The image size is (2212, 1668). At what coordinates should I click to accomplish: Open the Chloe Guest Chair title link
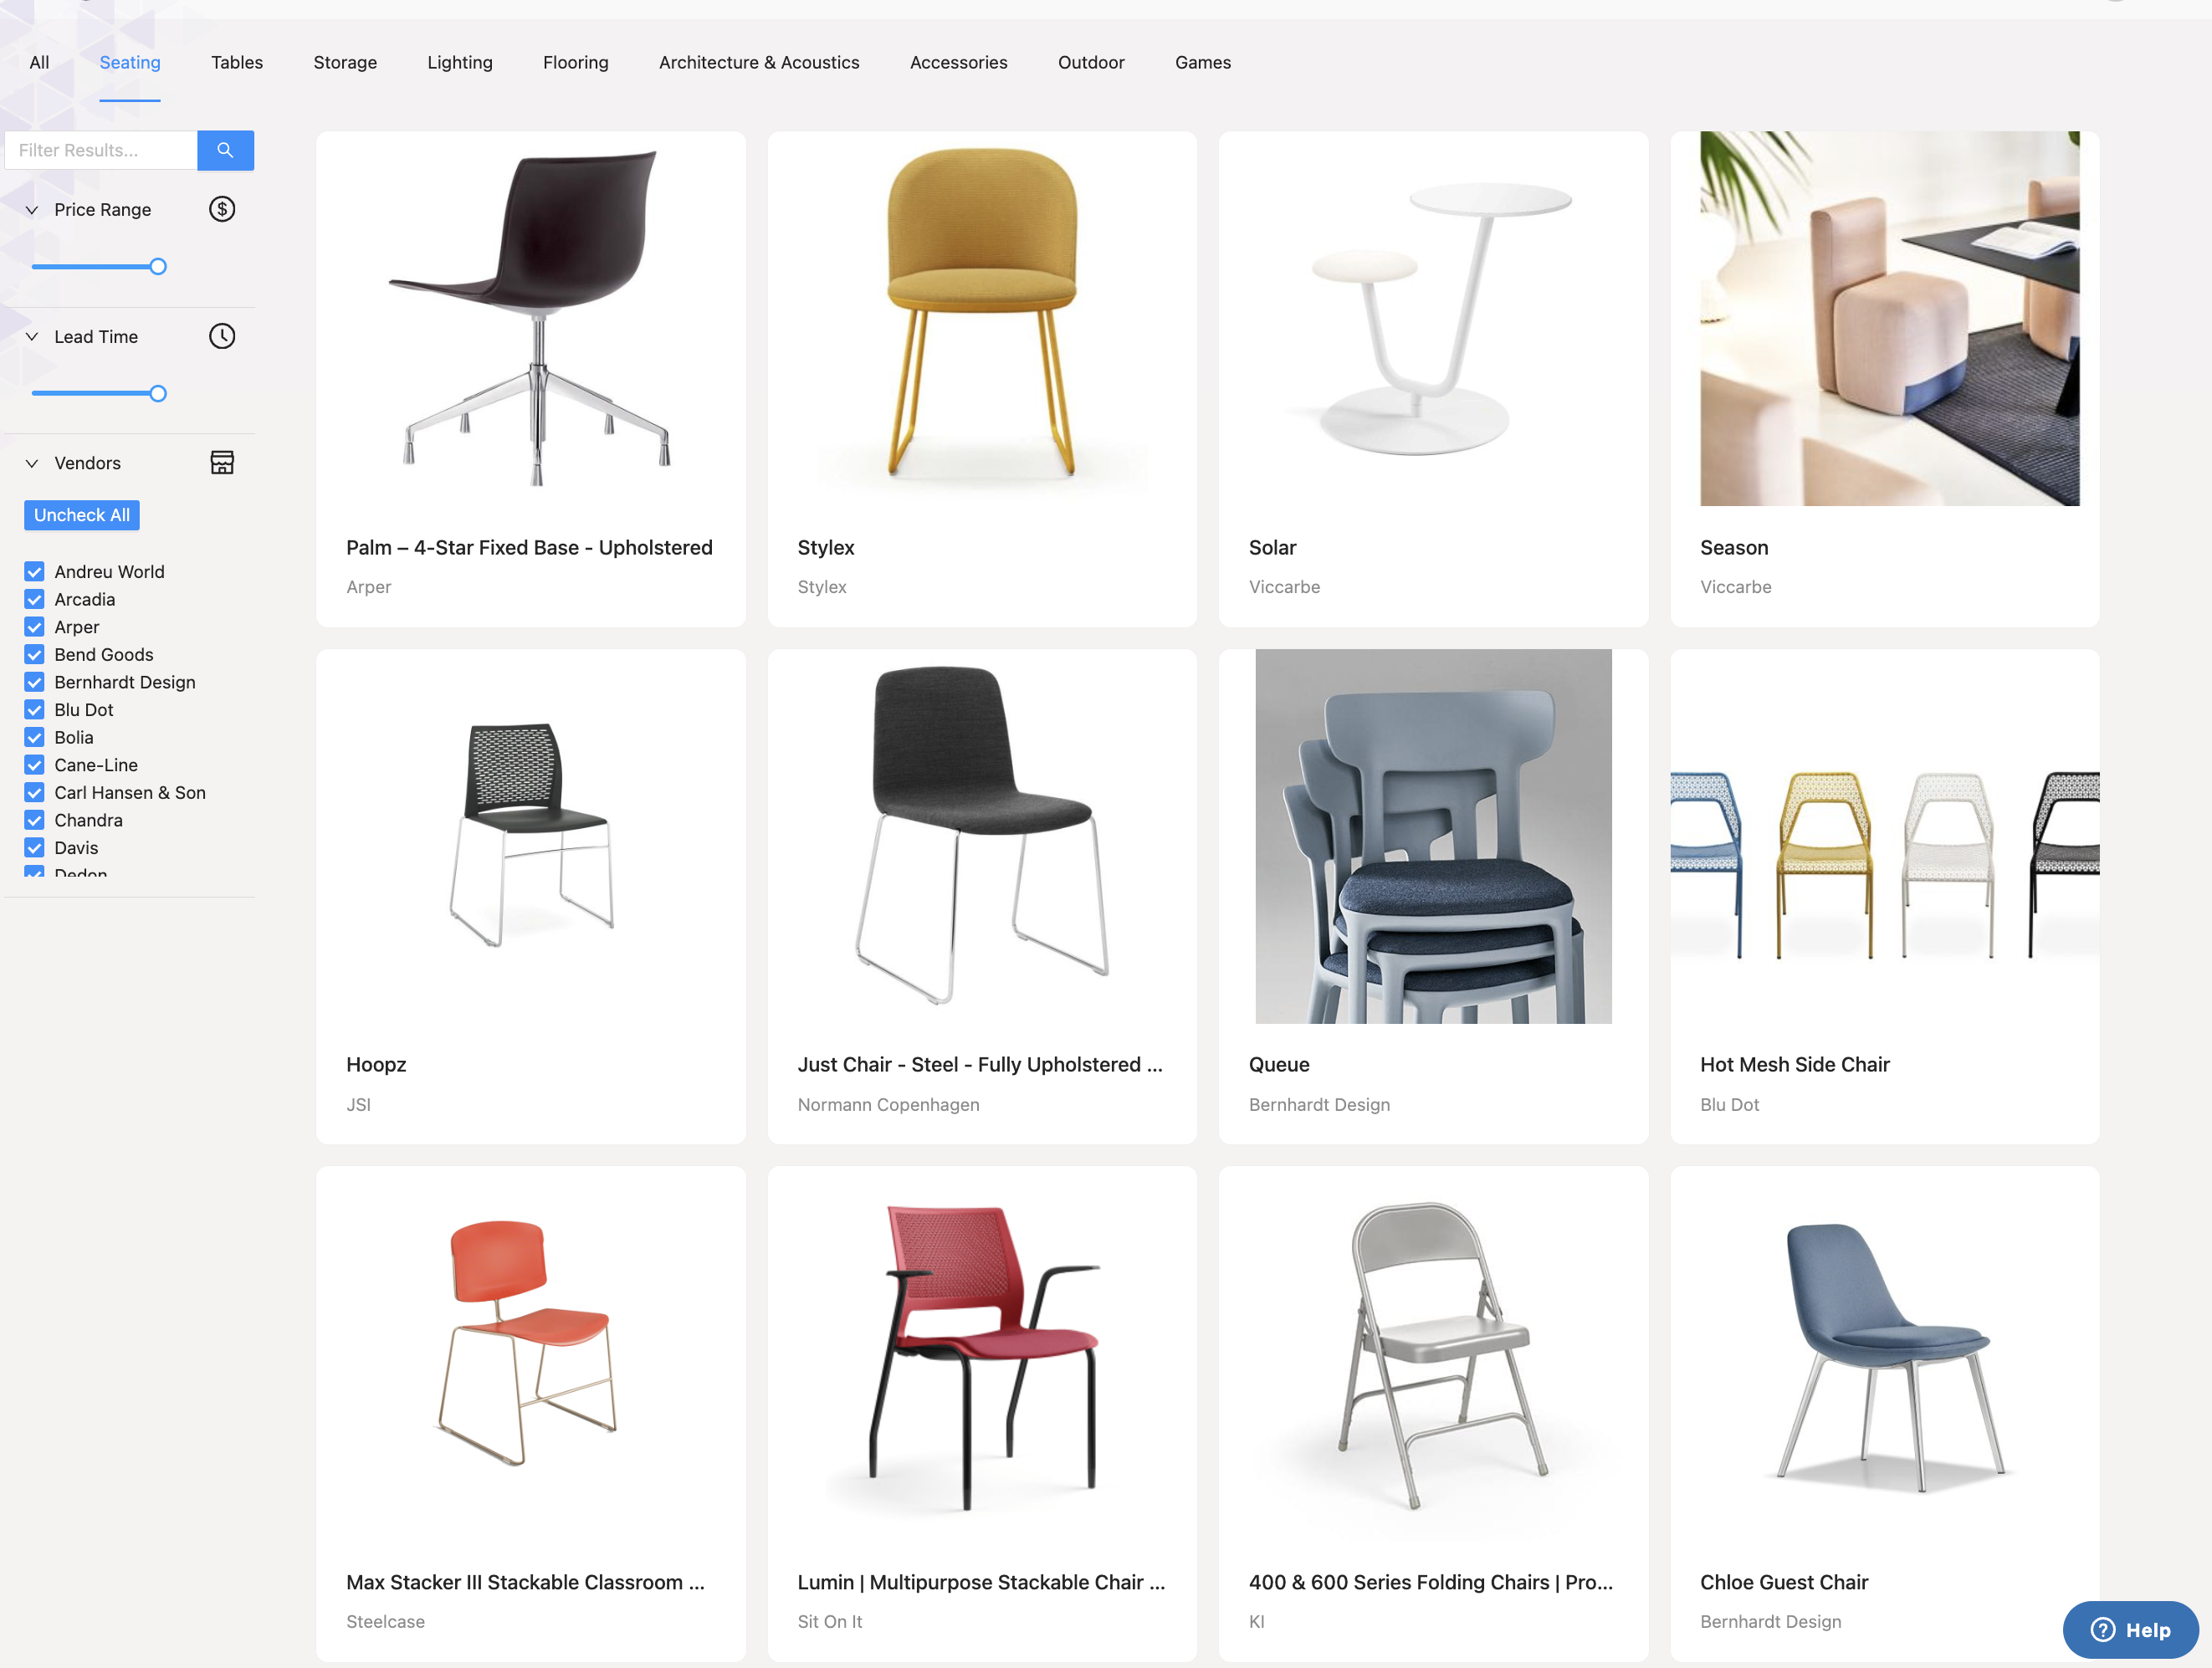(x=1784, y=1582)
